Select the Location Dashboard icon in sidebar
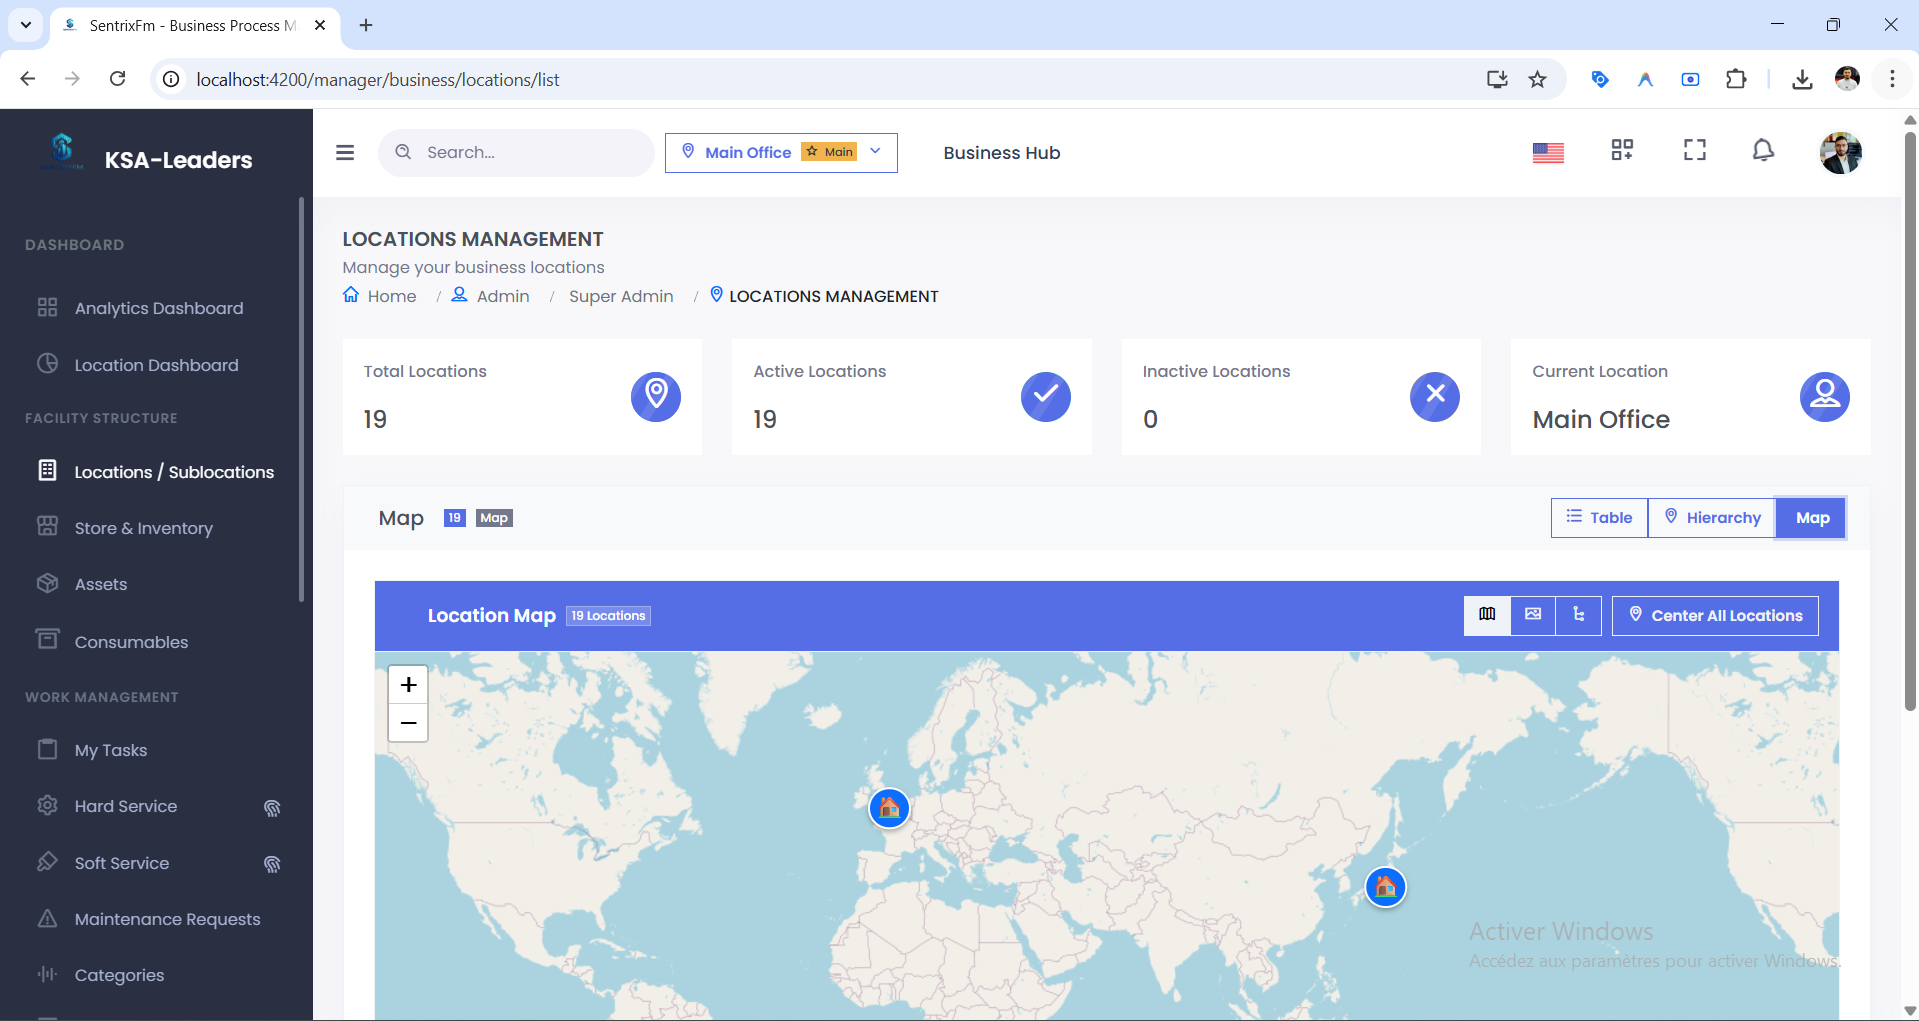Image resolution: width=1919 pixels, height=1021 pixels. click(x=49, y=364)
